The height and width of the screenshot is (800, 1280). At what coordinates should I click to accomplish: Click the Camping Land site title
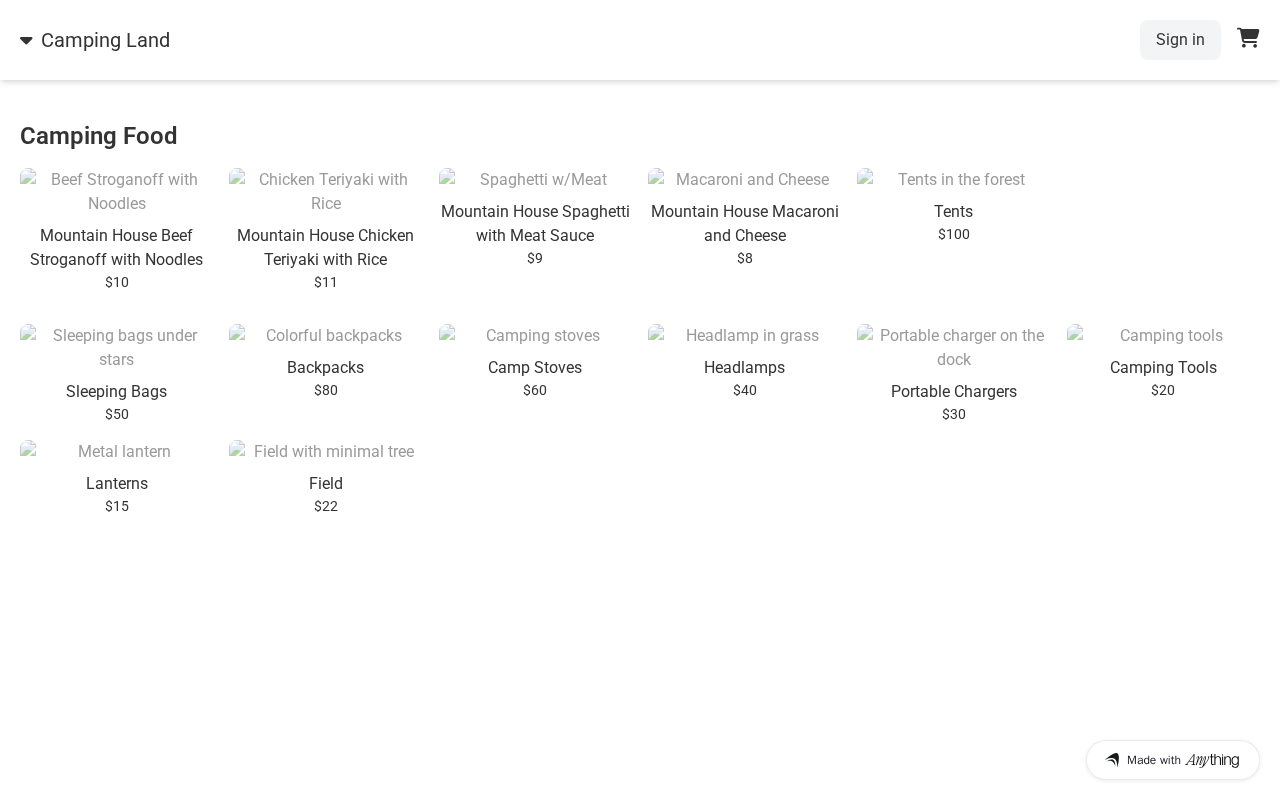click(105, 41)
